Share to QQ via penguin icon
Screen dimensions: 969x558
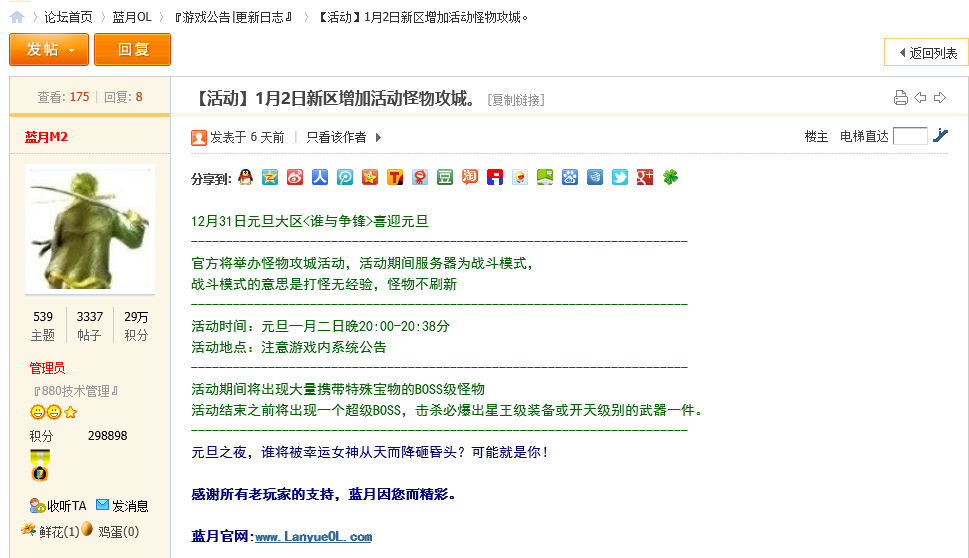pos(245,177)
